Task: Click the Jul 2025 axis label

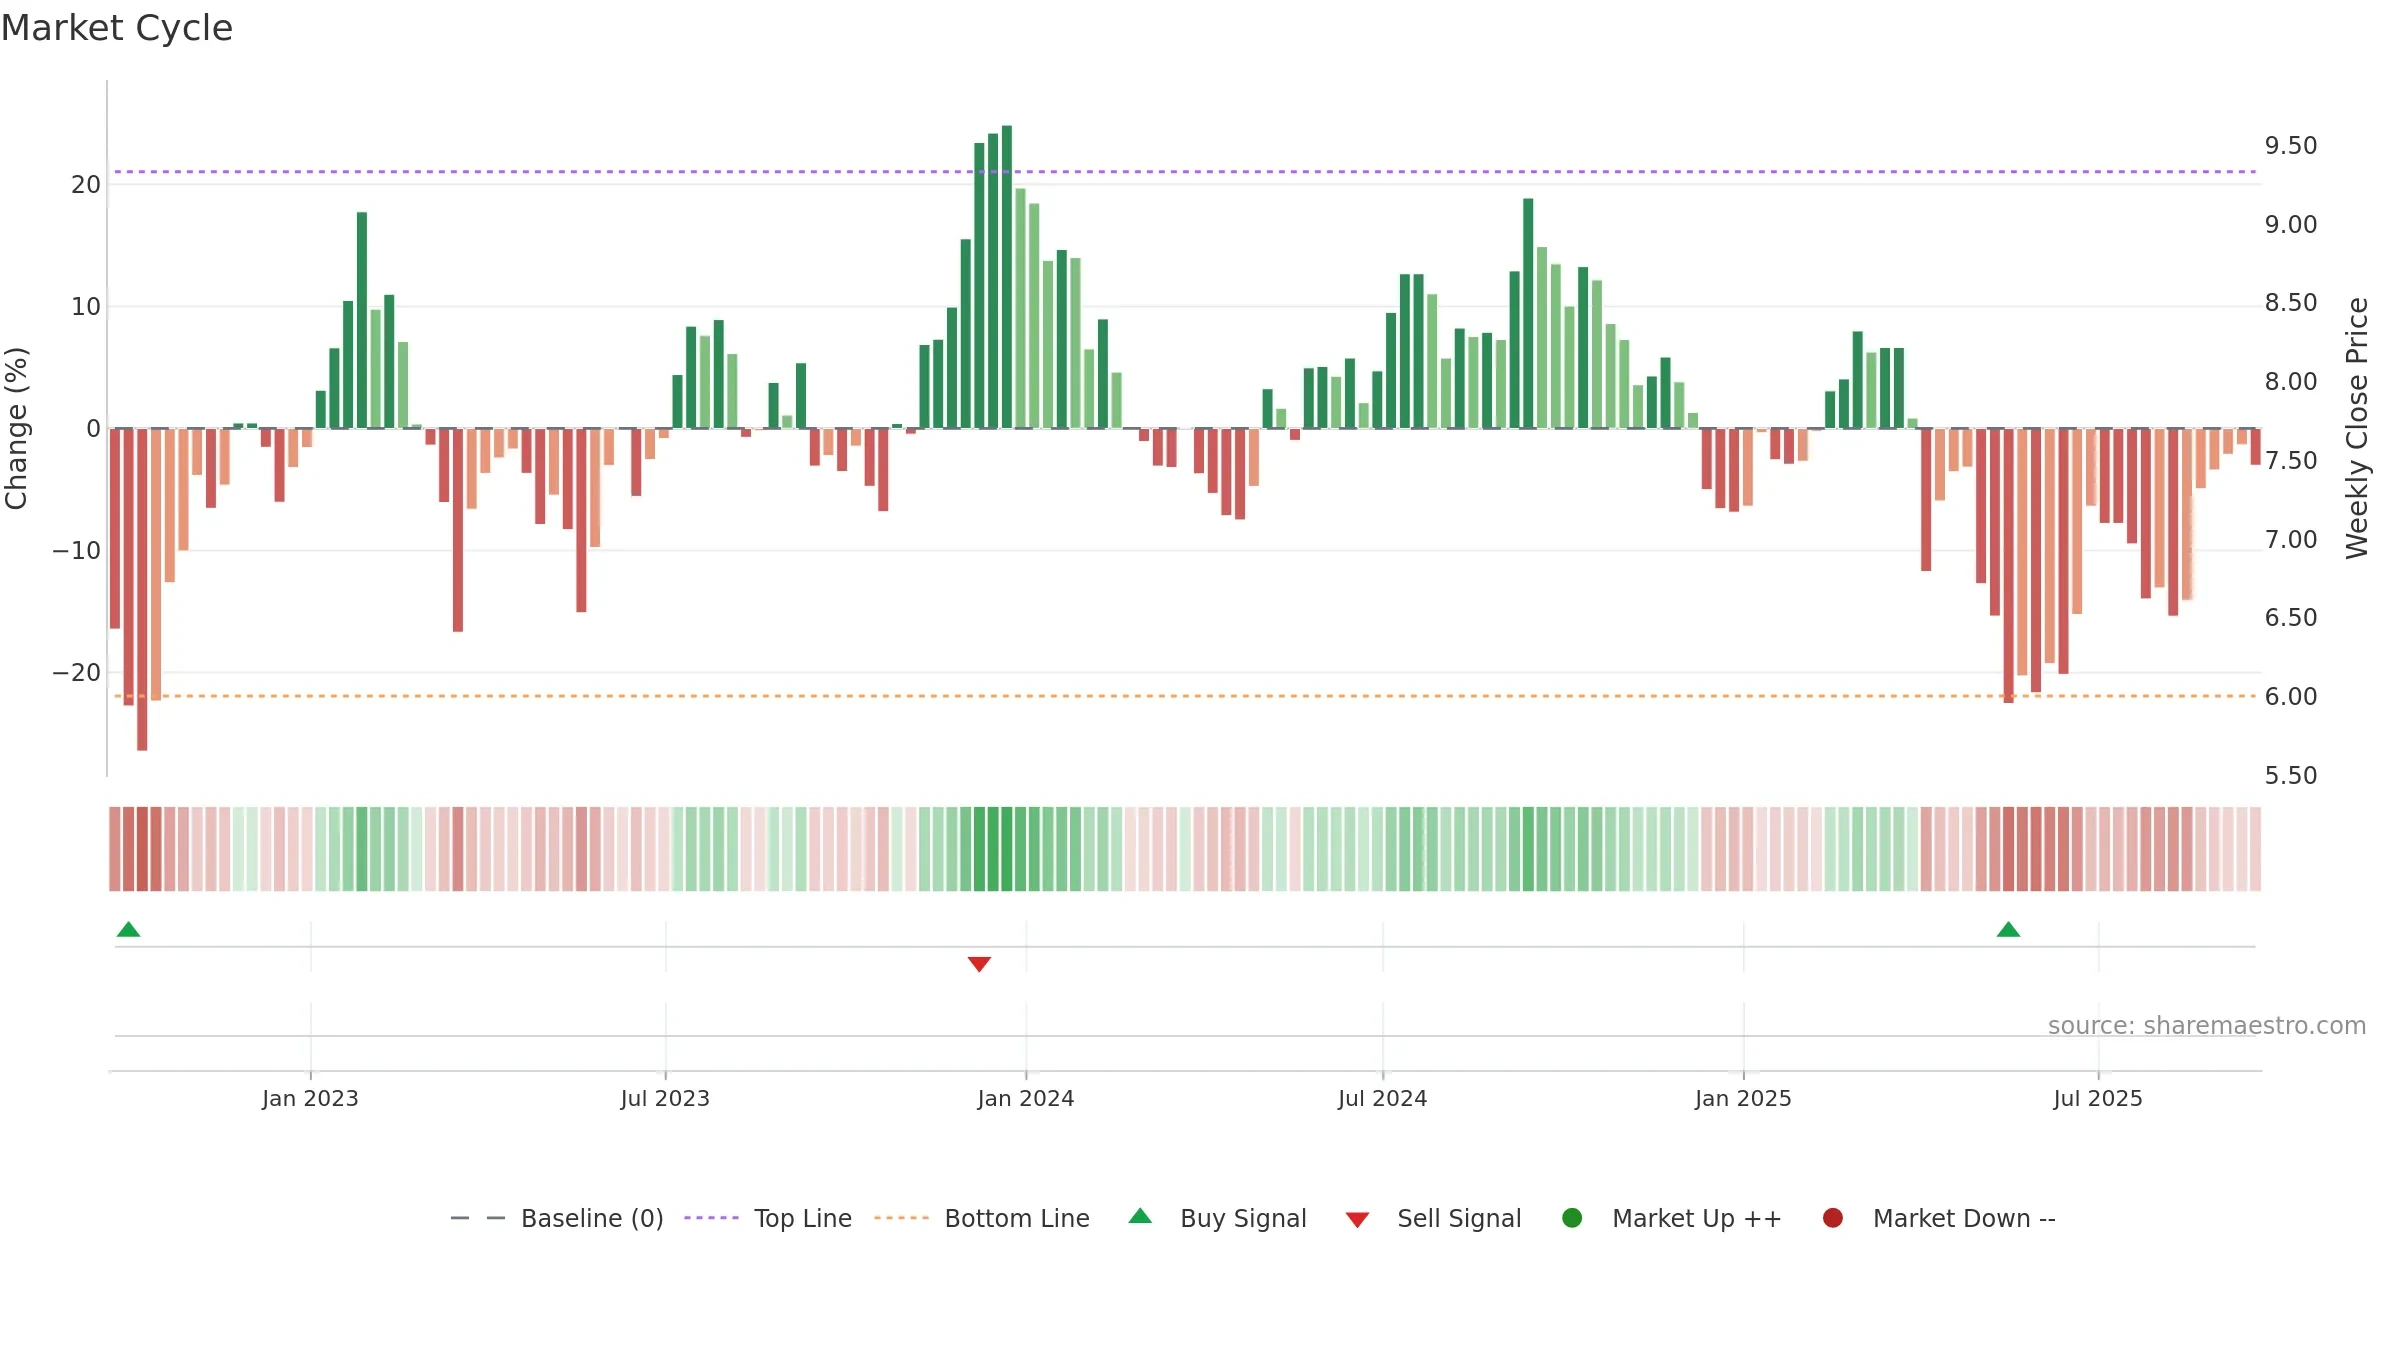Action: pos(2098,1098)
